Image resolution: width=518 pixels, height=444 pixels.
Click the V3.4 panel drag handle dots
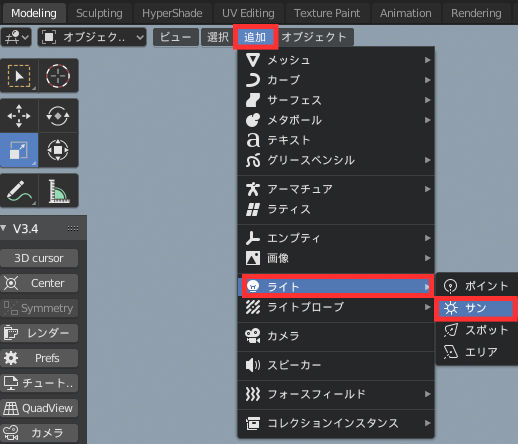73,228
